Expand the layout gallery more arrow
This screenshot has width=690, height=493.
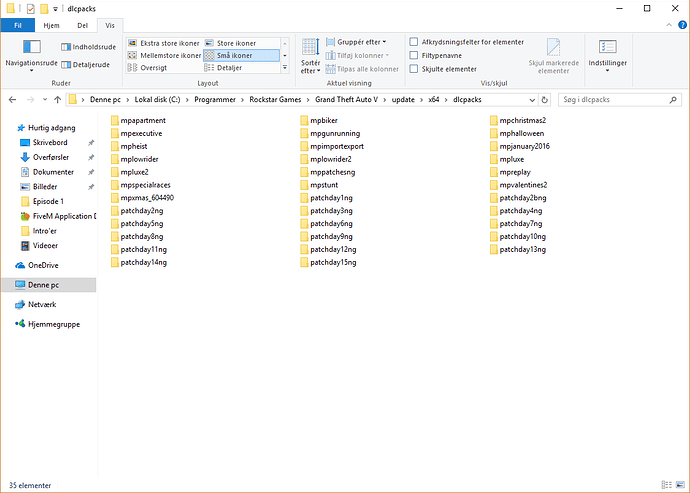285,67
